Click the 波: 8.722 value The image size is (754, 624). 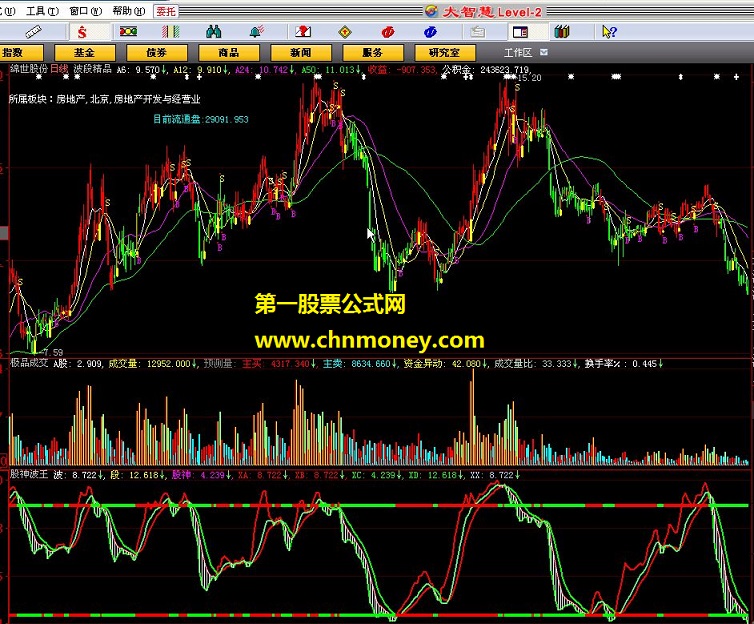[x=79, y=475]
